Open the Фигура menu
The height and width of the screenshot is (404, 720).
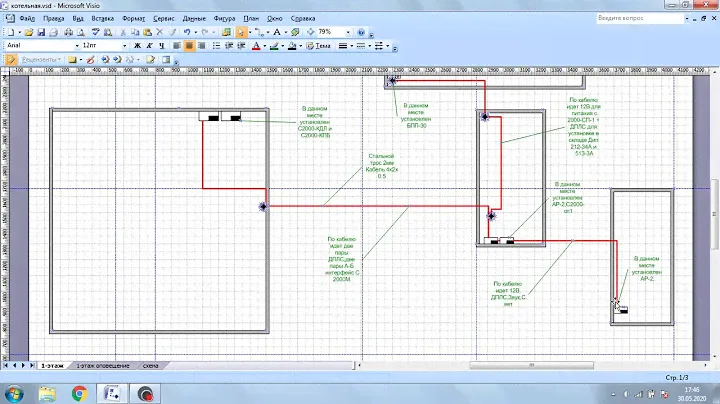pos(223,18)
